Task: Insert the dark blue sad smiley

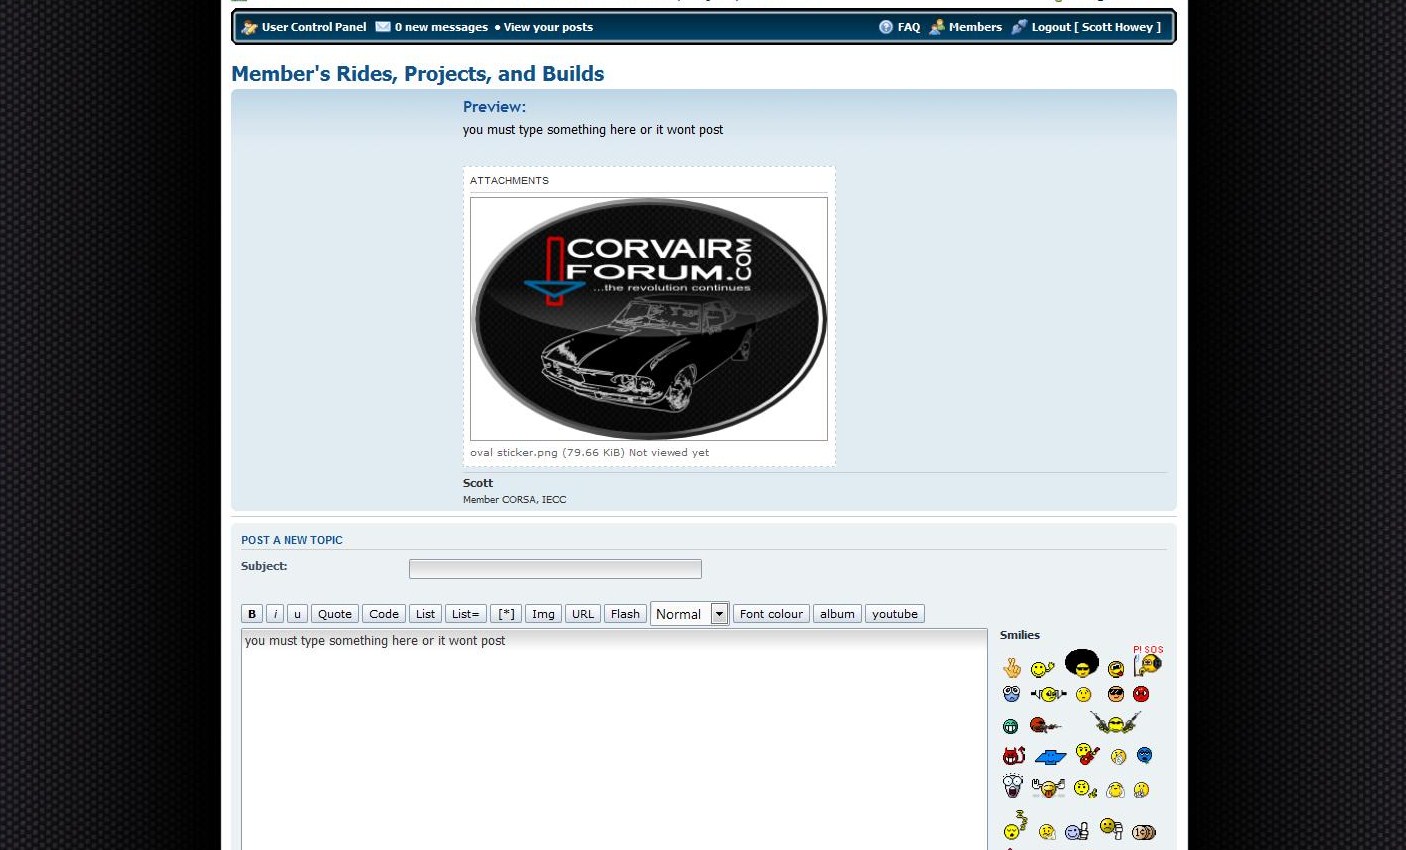Action: click(x=1145, y=756)
